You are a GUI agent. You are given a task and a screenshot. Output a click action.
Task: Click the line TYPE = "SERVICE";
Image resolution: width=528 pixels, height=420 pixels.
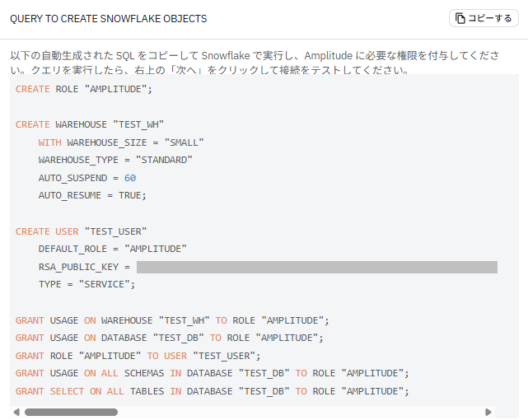pos(87,285)
